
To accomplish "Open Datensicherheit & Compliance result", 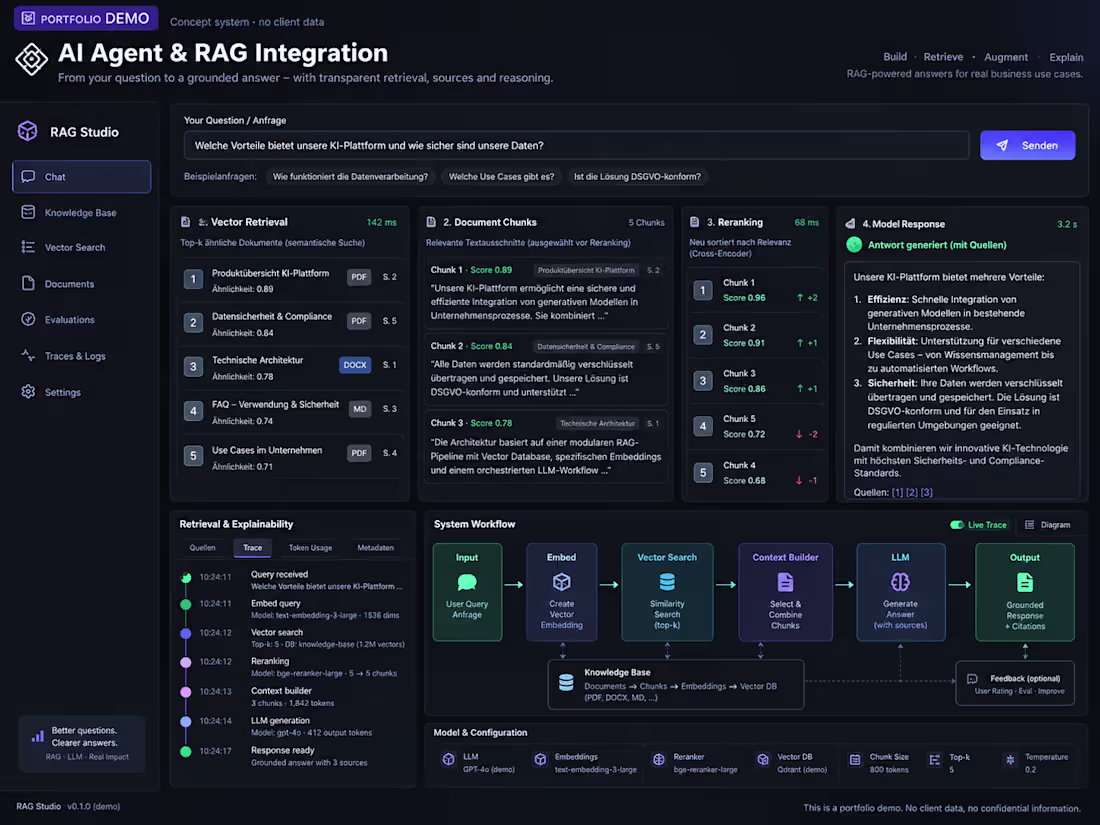I will point(291,324).
